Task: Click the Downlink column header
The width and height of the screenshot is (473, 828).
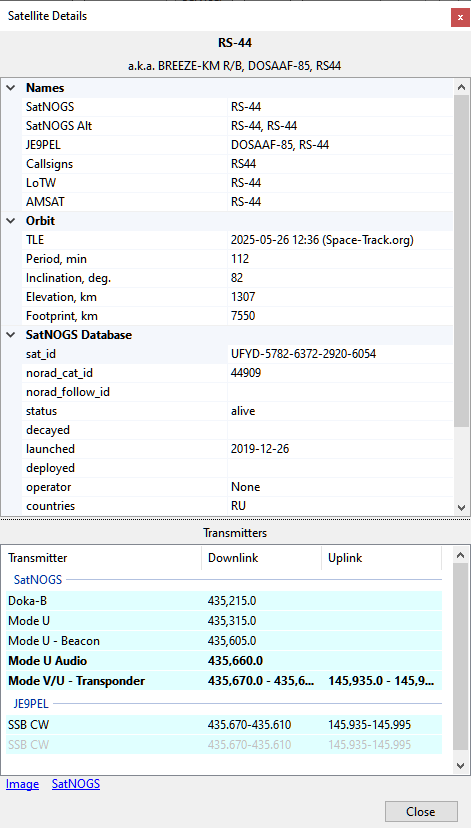Action: click(x=261, y=558)
